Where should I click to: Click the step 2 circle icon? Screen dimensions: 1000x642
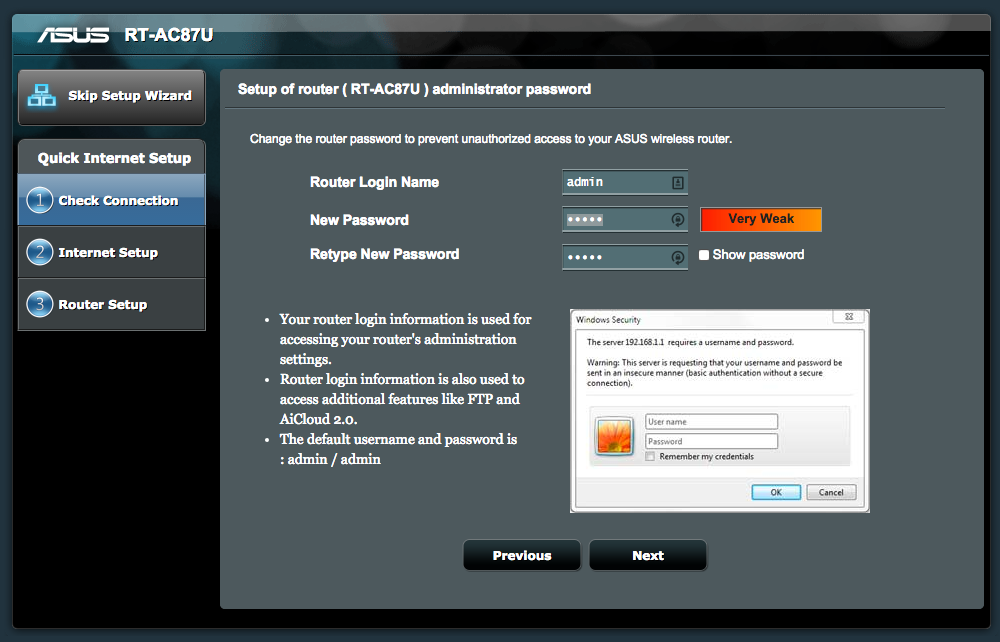coord(40,252)
